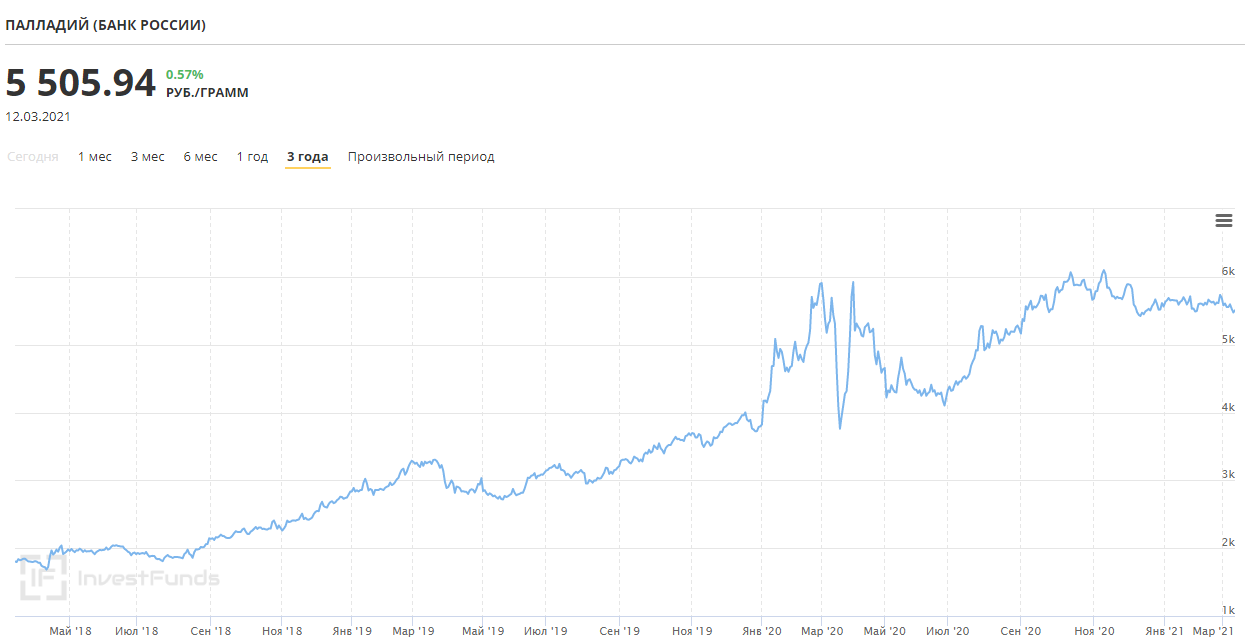The image size is (1251, 644).
Task: Click the "Янв '19" x-axis label
Action: [351, 631]
